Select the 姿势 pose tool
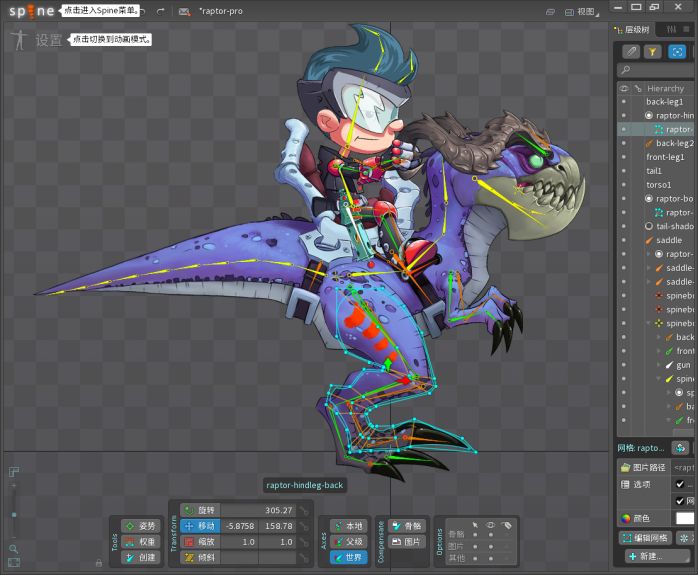 tap(140, 526)
